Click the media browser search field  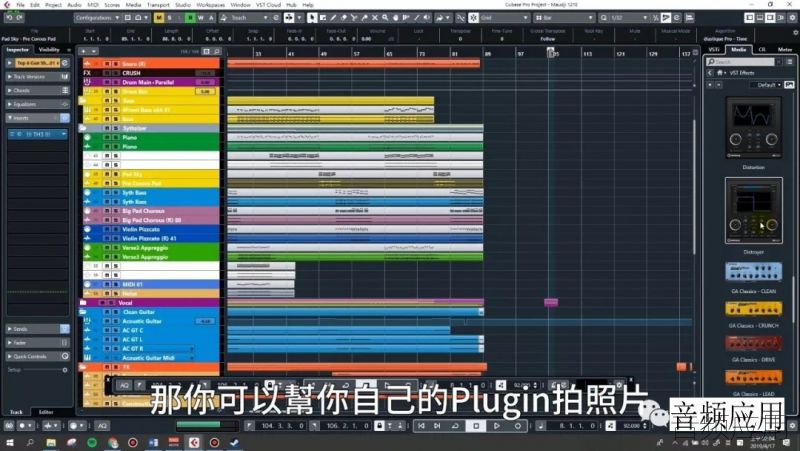tap(741, 62)
